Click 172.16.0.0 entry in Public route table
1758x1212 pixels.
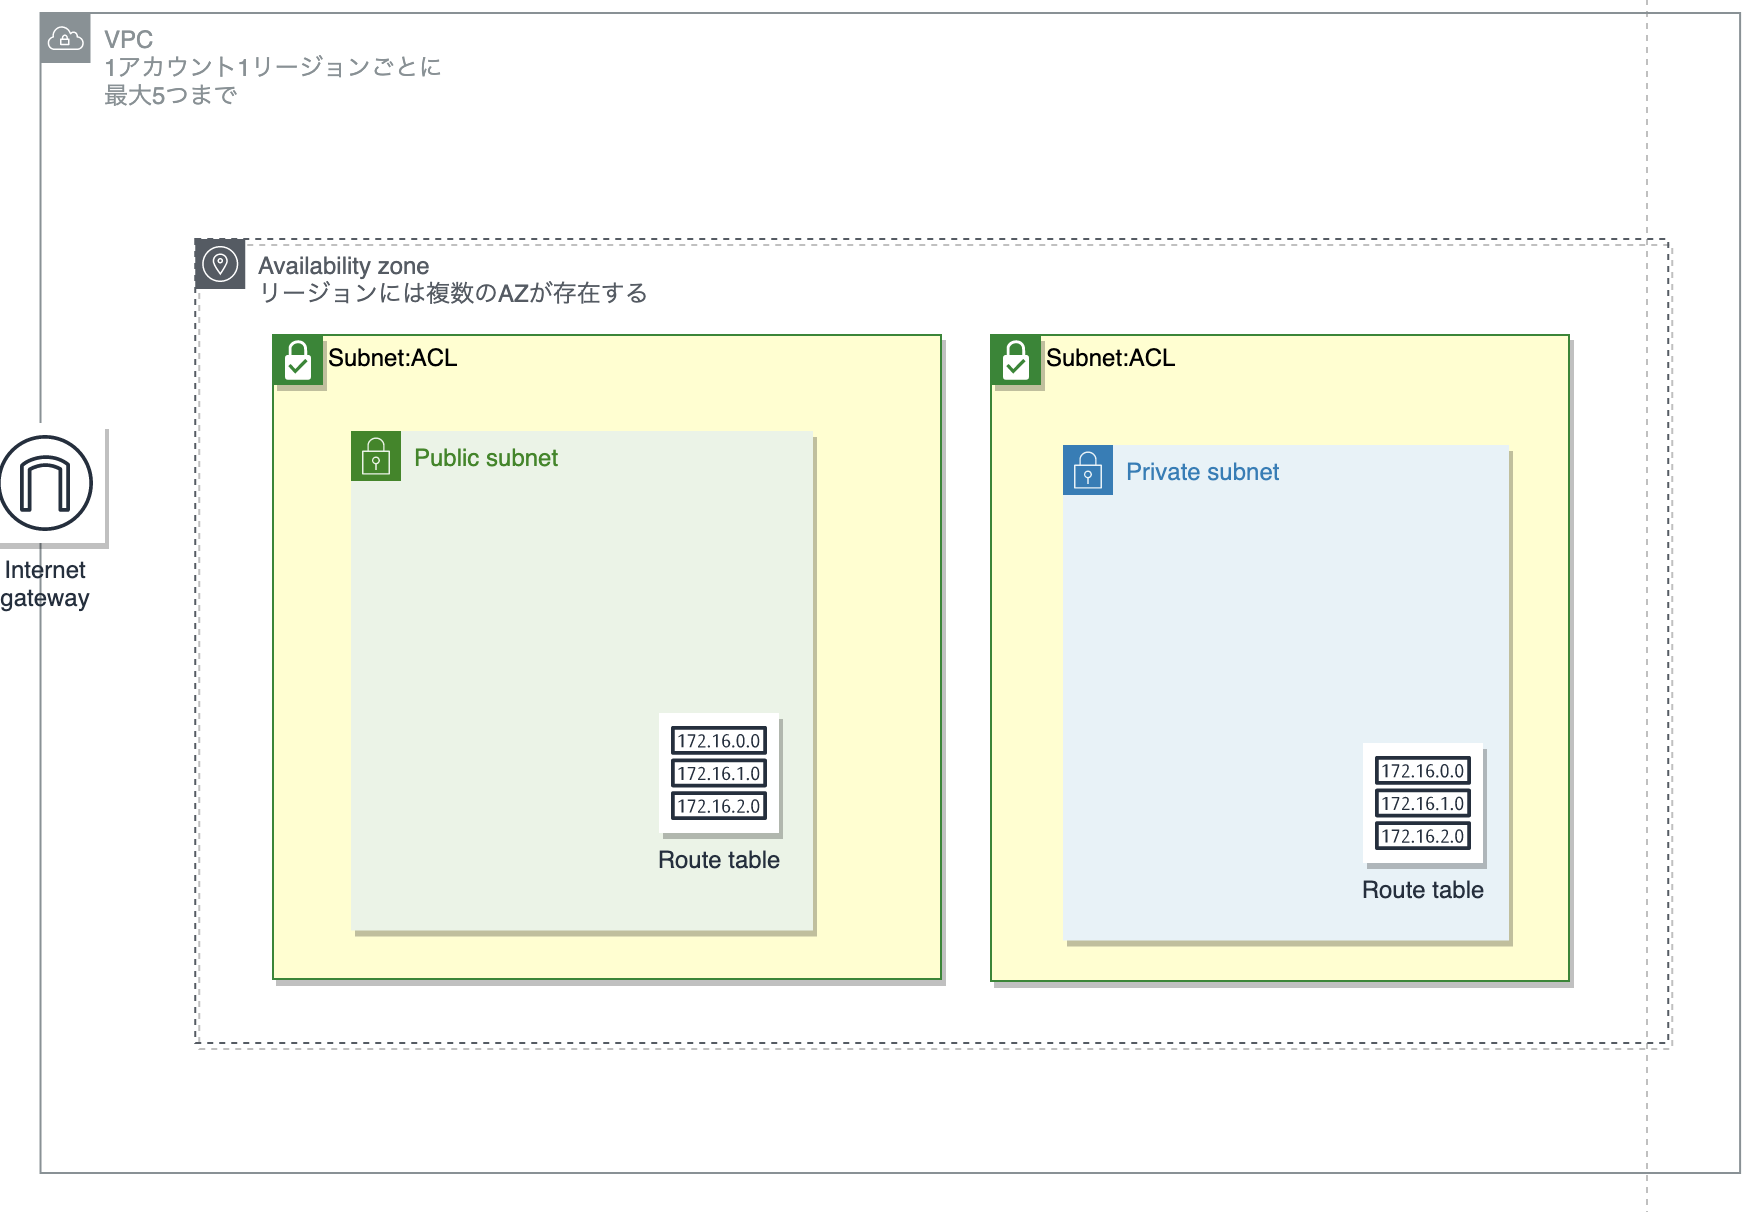click(719, 741)
